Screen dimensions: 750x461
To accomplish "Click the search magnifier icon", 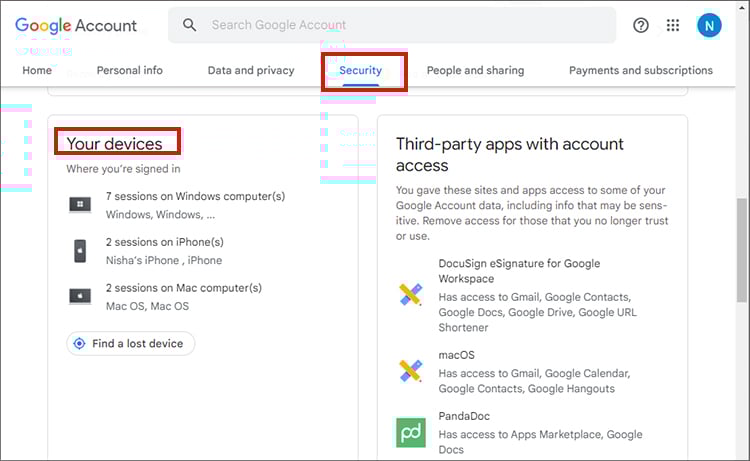I will pos(190,26).
